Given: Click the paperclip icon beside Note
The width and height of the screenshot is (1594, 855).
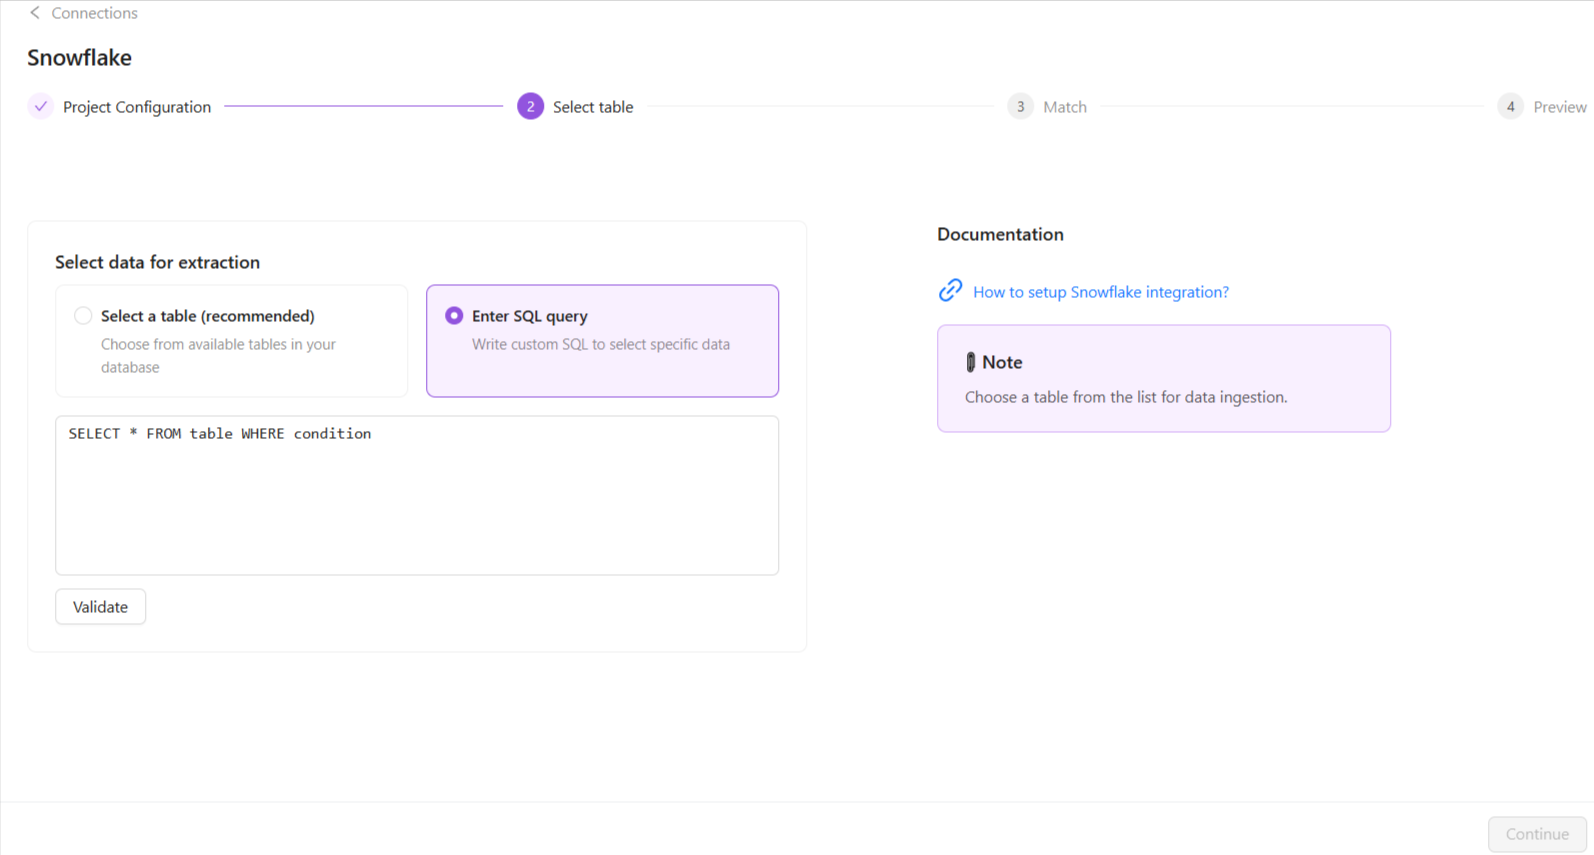Looking at the screenshot, I should pos(970,362).
